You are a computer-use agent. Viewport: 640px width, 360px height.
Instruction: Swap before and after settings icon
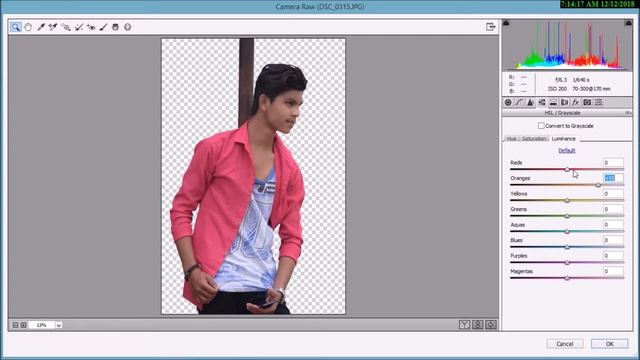click(477, 324)
